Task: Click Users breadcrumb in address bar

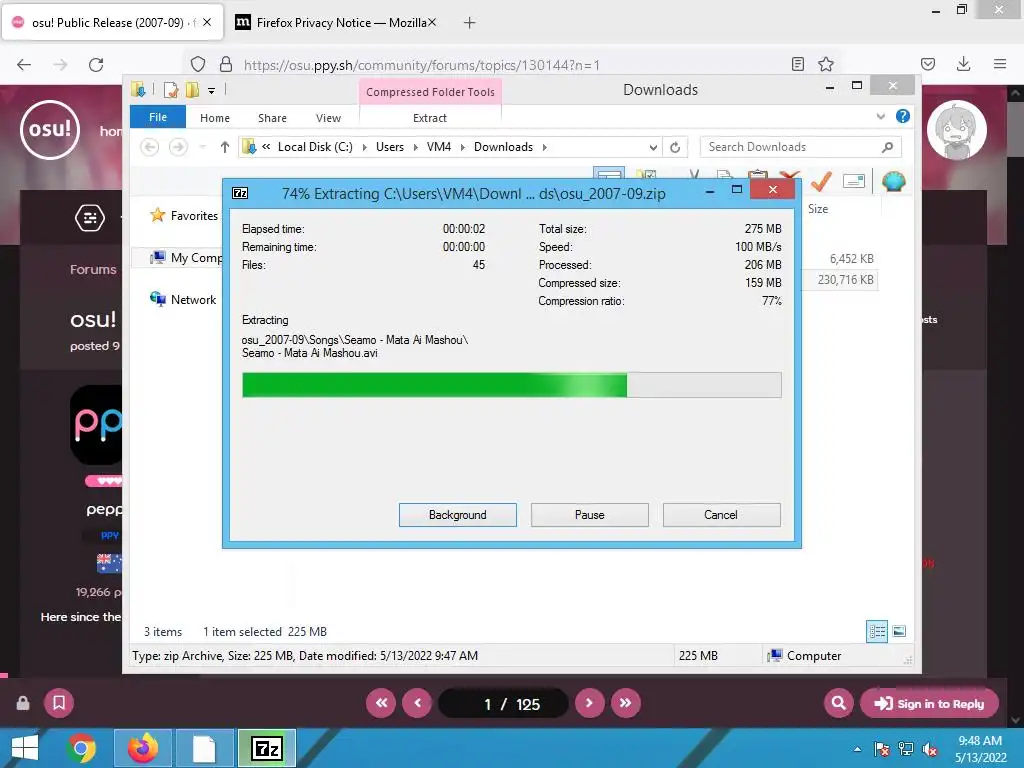Action: pos(390,147)
